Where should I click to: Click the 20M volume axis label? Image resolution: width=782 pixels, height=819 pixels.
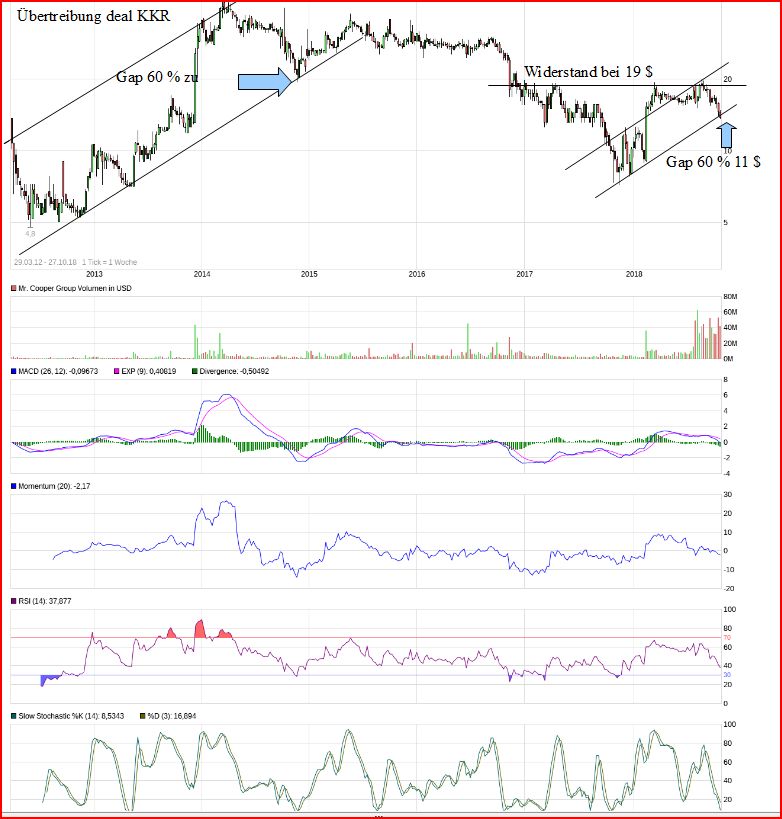[x=730, y=344]
